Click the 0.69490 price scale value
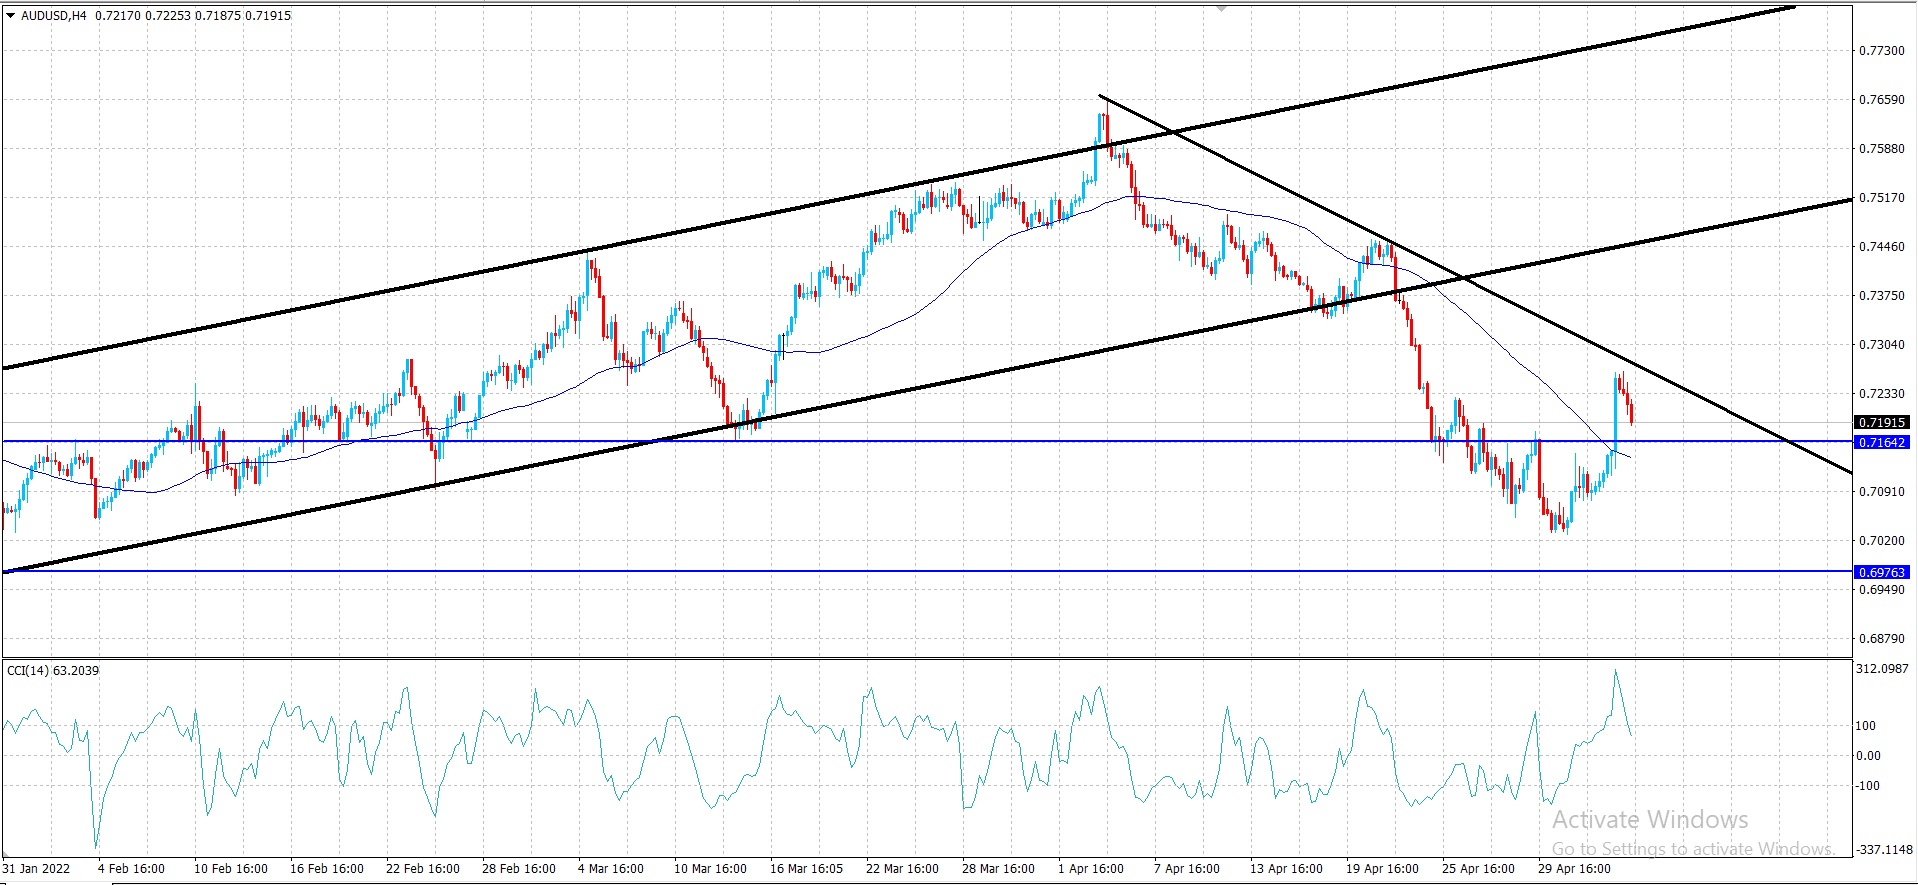 1881,589
